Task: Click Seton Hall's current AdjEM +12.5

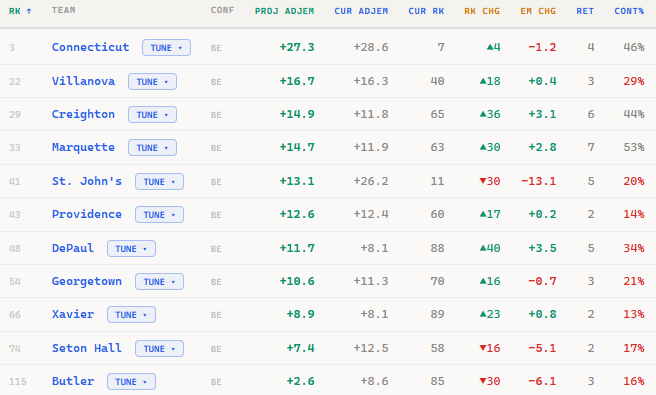Action: pyautogui.click(x=371, y=348)
